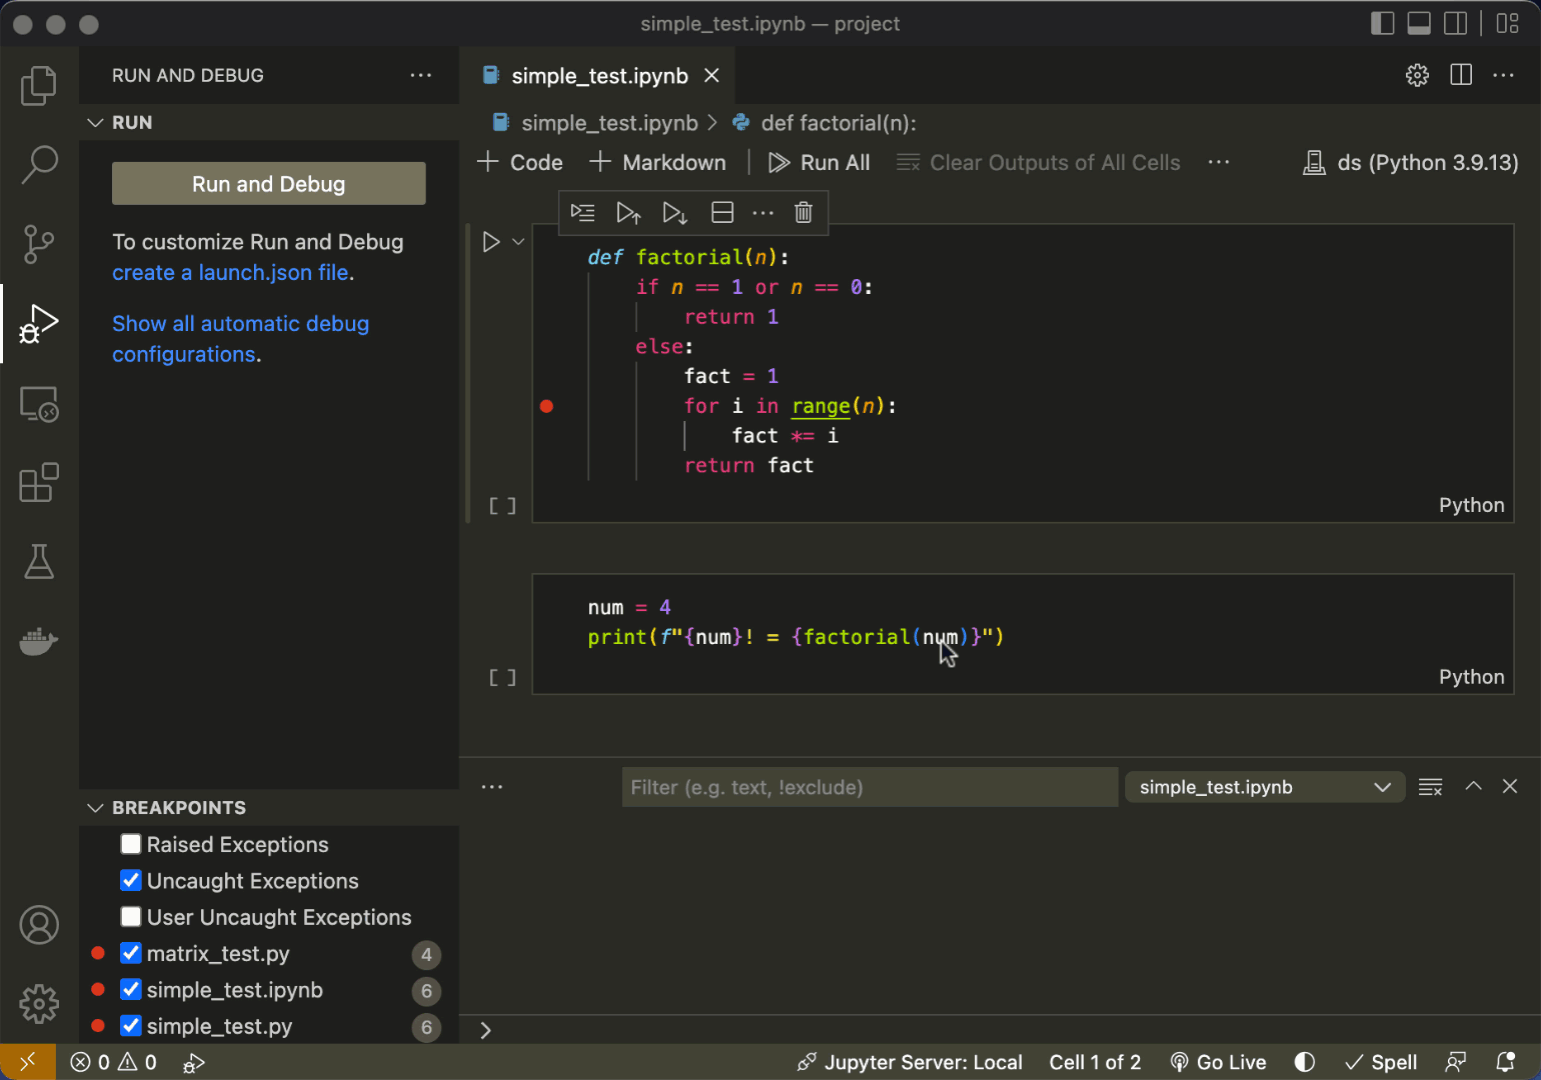
Task: Collapse the RUN section
Action: [x=96, y=122]
